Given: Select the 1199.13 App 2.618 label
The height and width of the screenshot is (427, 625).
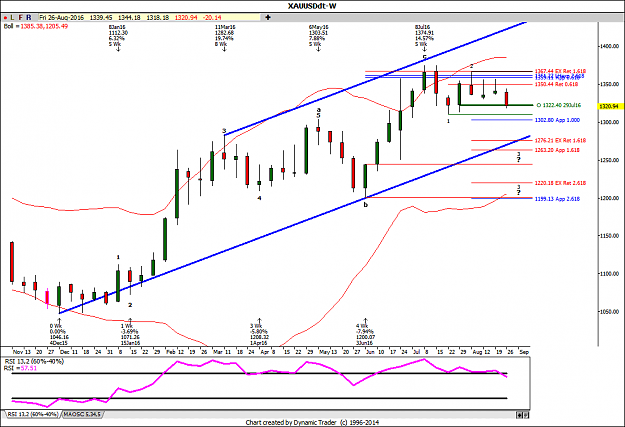Looking at the screenshot, I should (557, 199).
